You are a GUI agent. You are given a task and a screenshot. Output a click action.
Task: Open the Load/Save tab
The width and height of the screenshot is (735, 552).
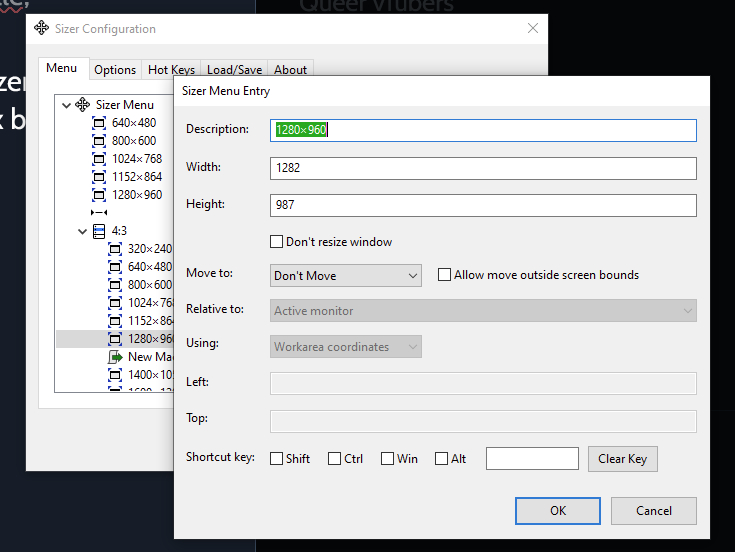[234, 70]
